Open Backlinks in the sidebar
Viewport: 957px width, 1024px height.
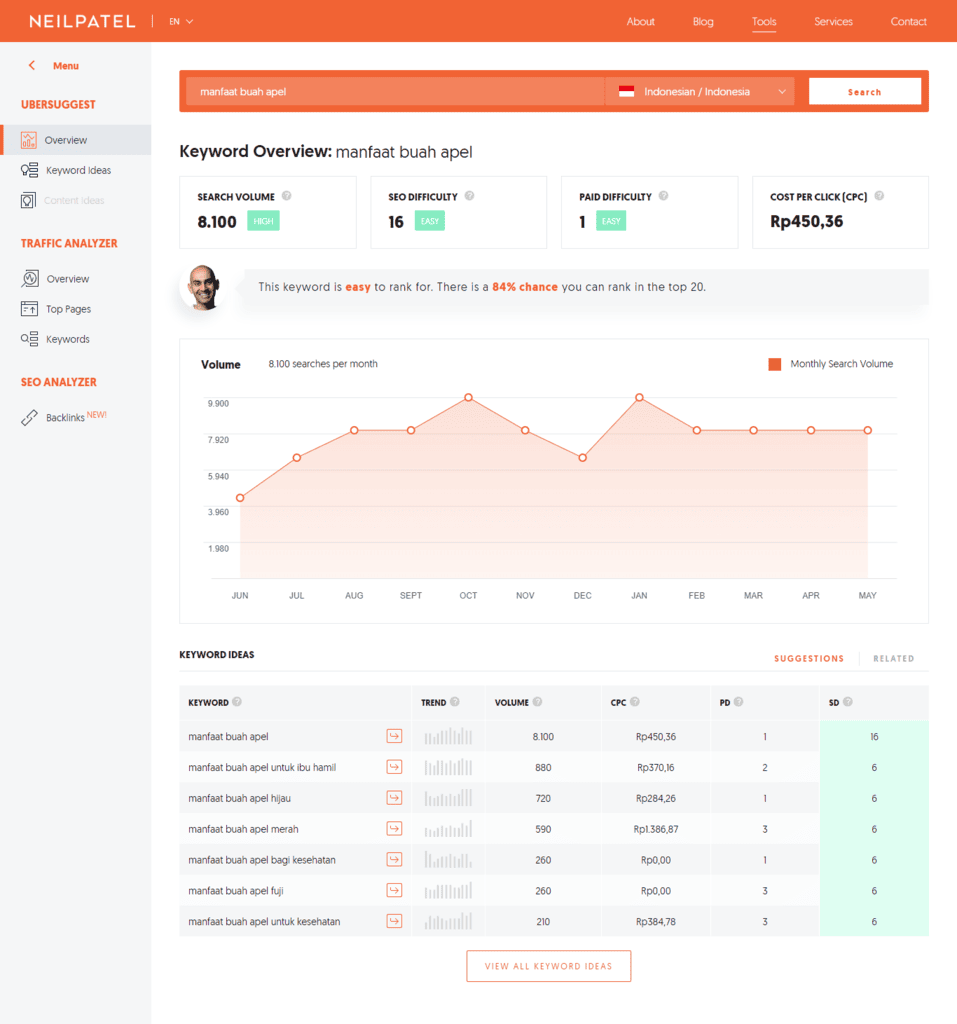[x=65, y=417]
